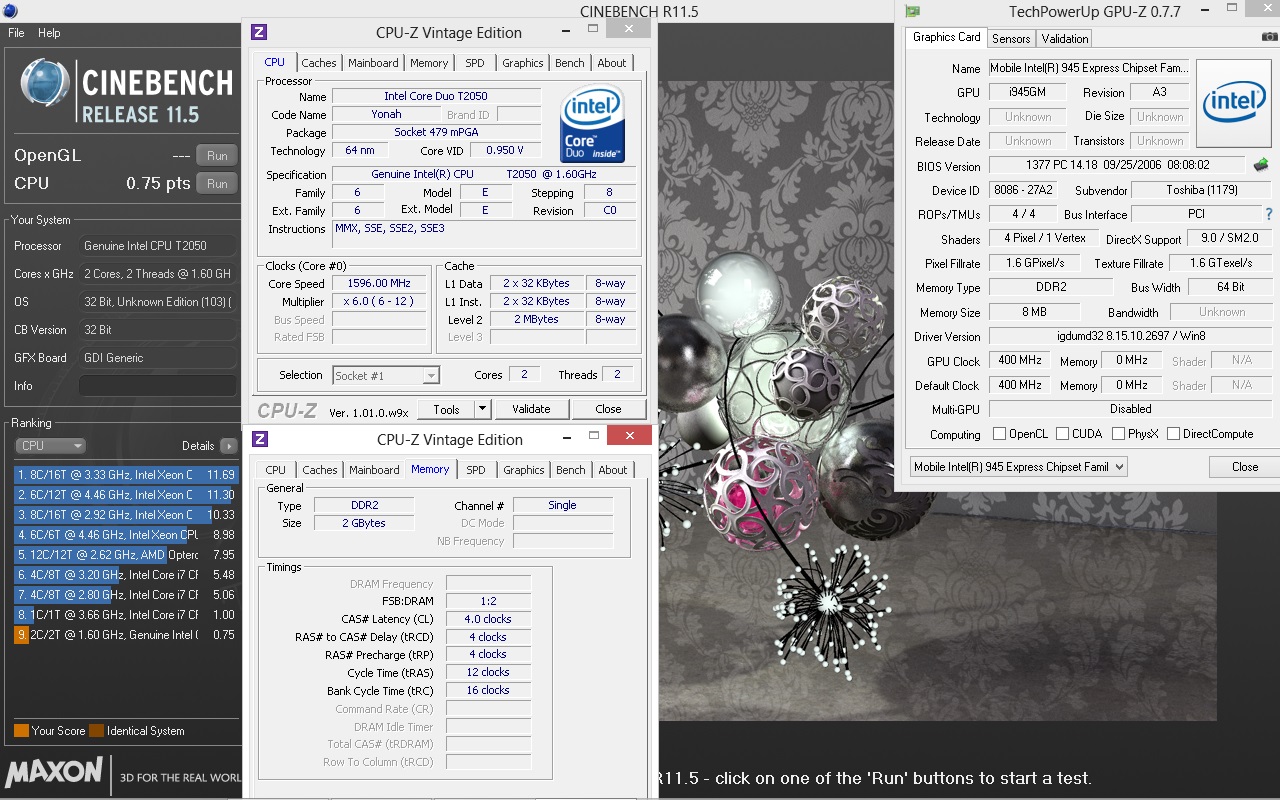Open Bench tab in CPU-Z processor window
1280x800 pixels.
(570, 63)
